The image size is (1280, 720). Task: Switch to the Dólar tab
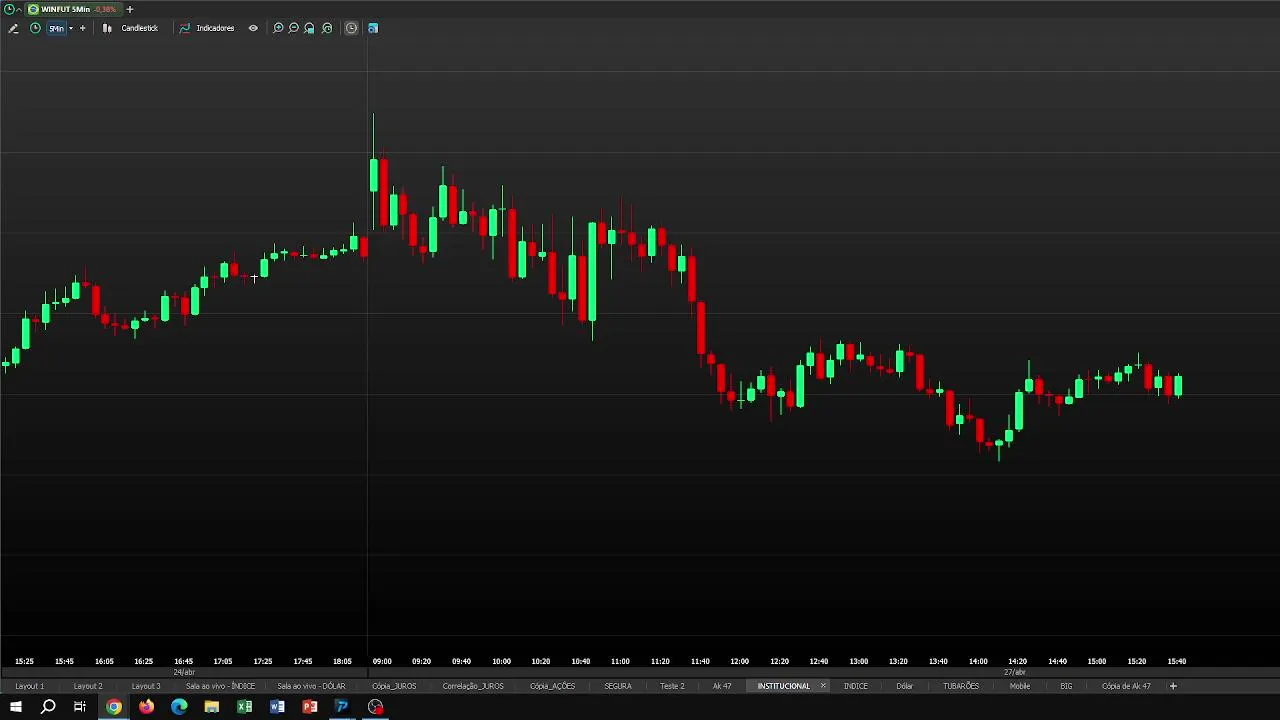tap(905, 686)
